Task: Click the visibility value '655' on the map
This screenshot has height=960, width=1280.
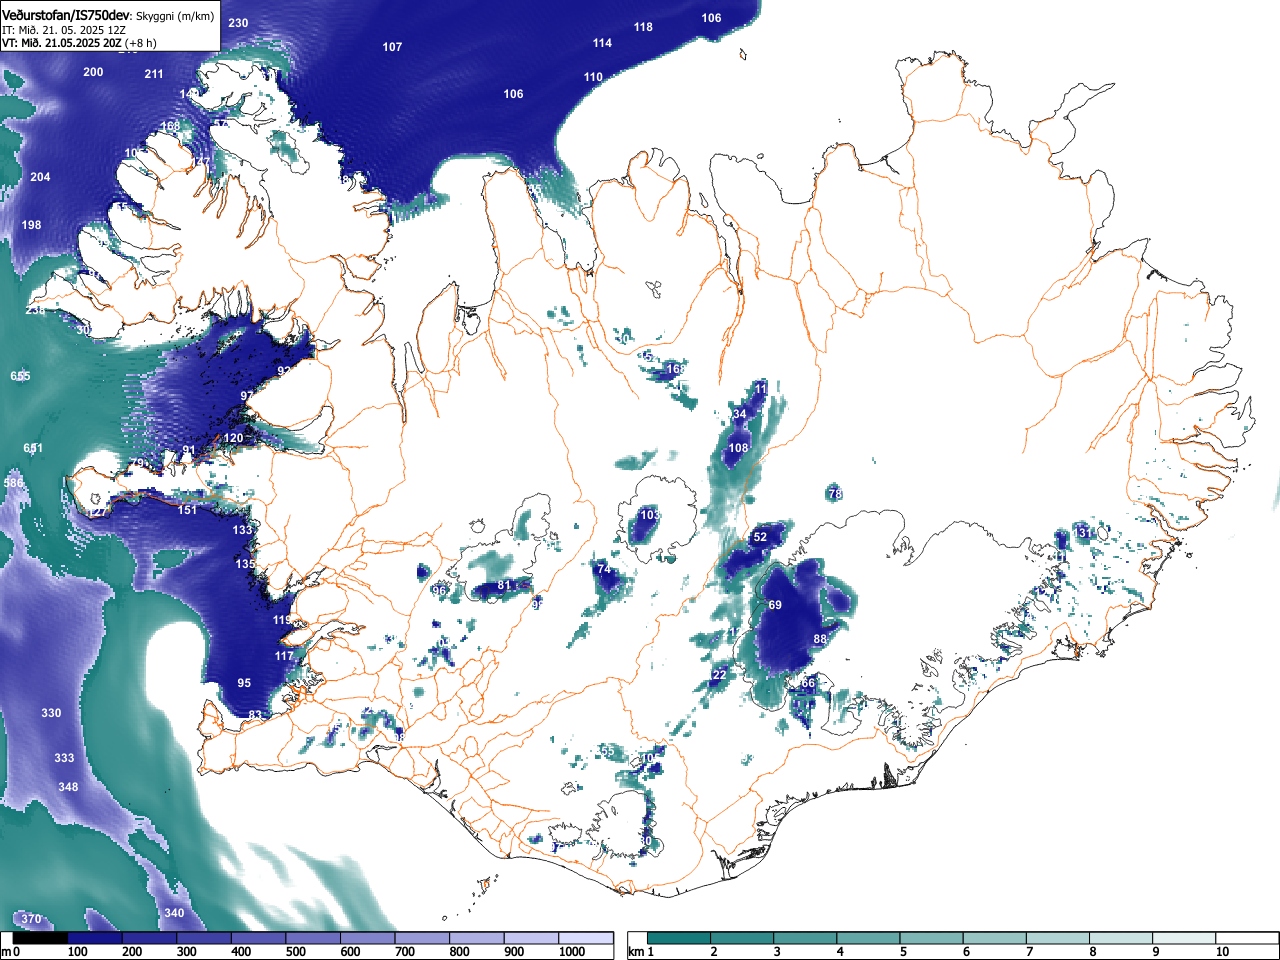Action: (x=21, y=376)
